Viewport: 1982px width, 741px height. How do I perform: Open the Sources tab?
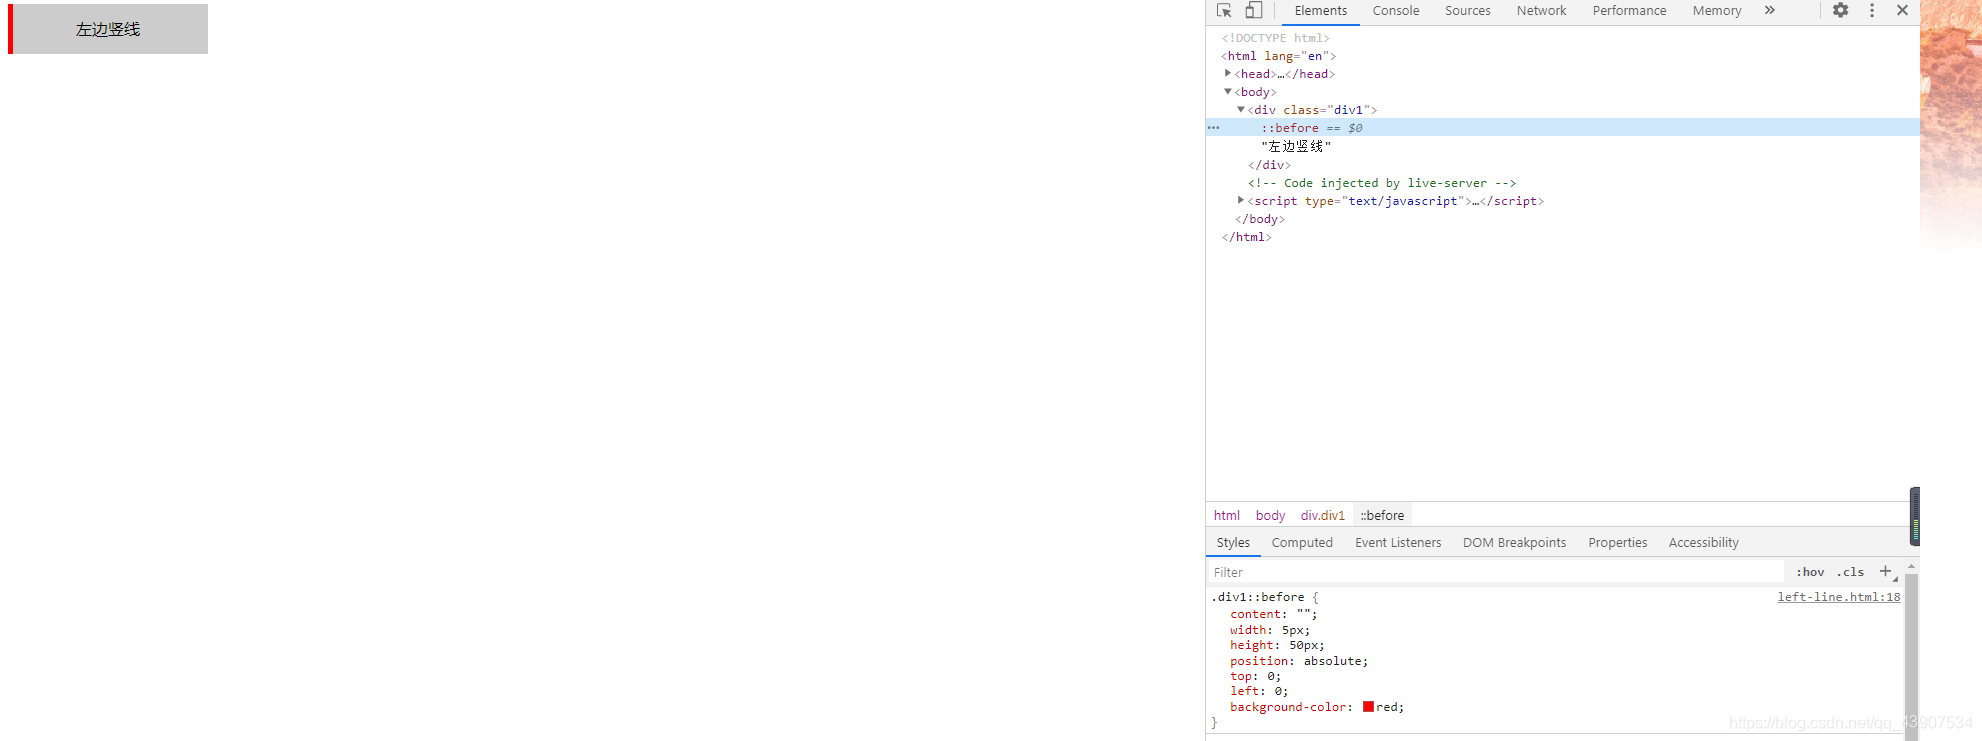point(1467,11)
